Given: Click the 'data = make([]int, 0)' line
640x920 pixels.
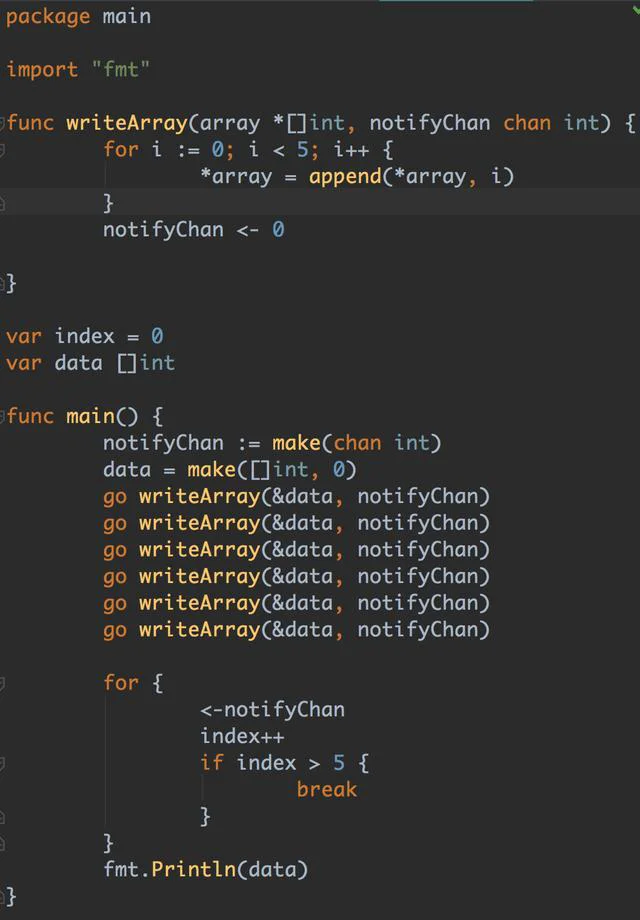Looking at the screenshot, I should click(230, 470).
